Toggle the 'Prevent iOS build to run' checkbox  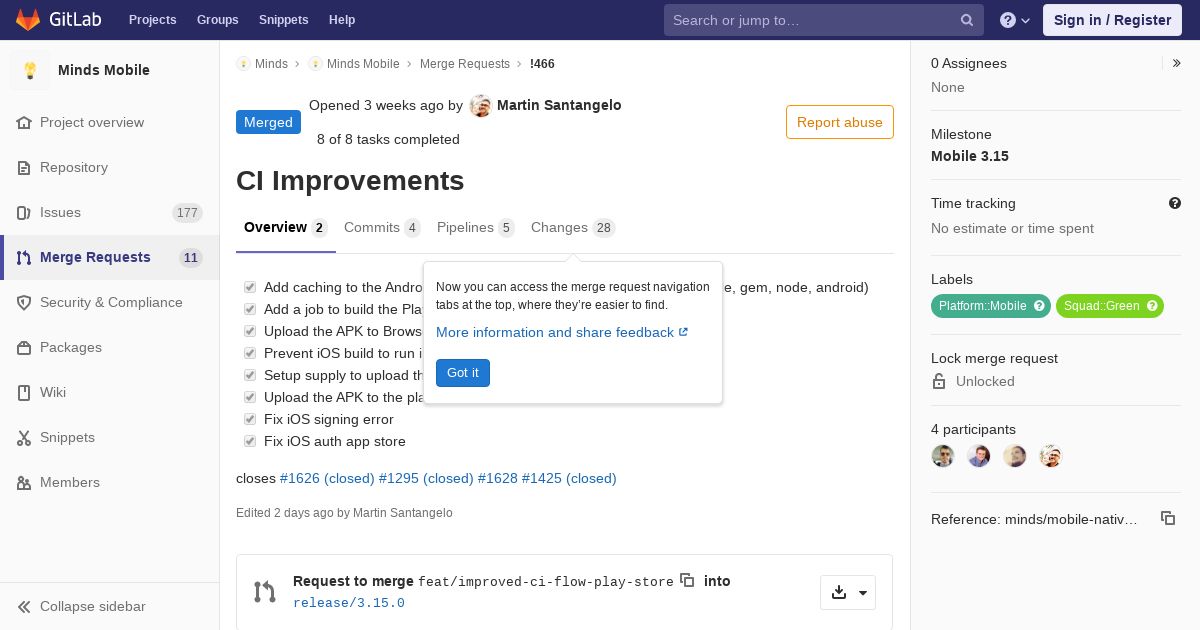click(x=250, y=353)
